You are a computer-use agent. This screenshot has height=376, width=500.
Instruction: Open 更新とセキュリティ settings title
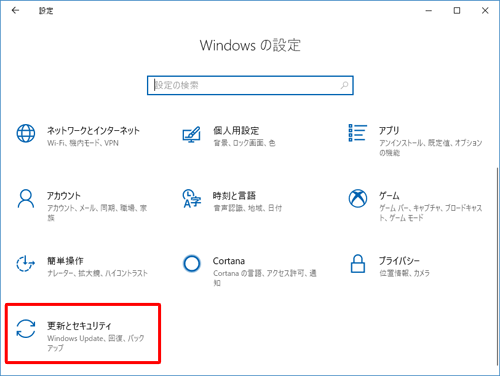tap(79, 326)
